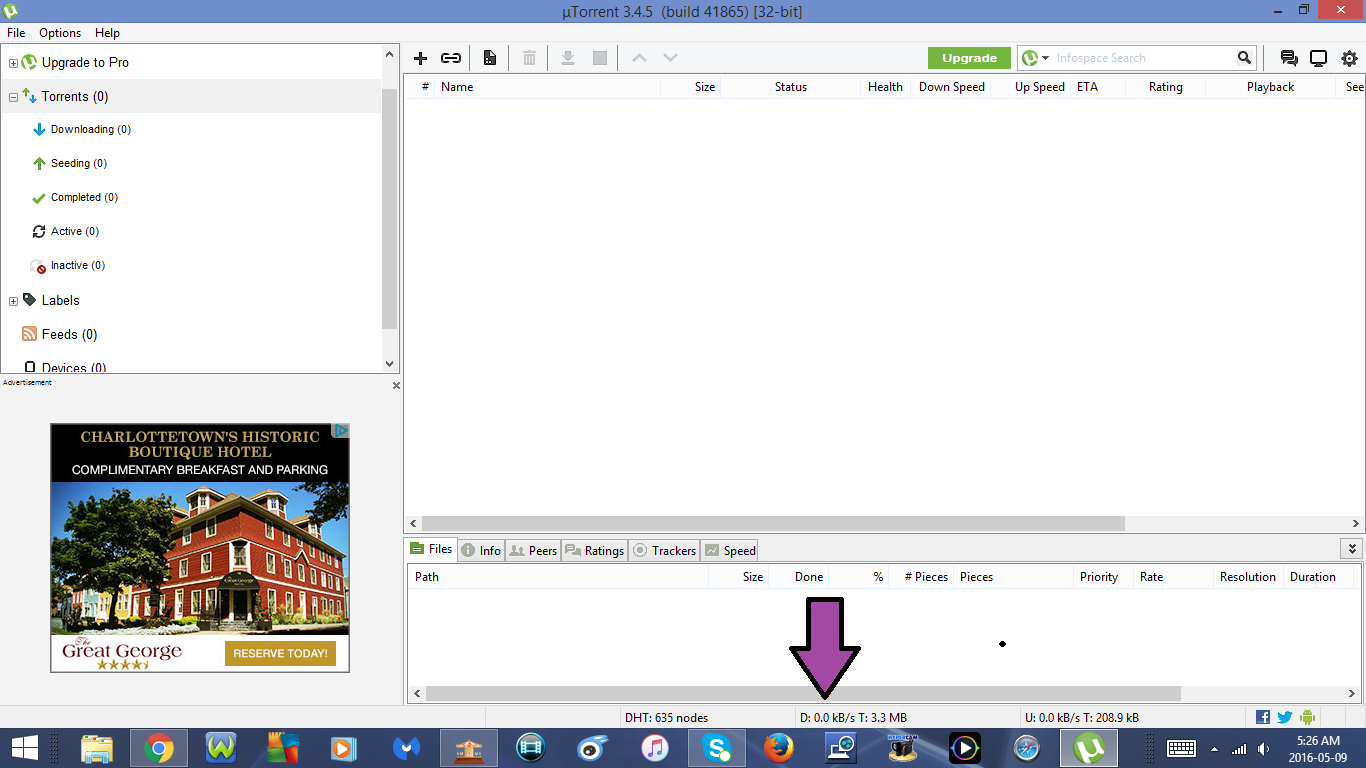
Task: Expand the Upgrade to Pro tree node
Action: click(13, 63)
